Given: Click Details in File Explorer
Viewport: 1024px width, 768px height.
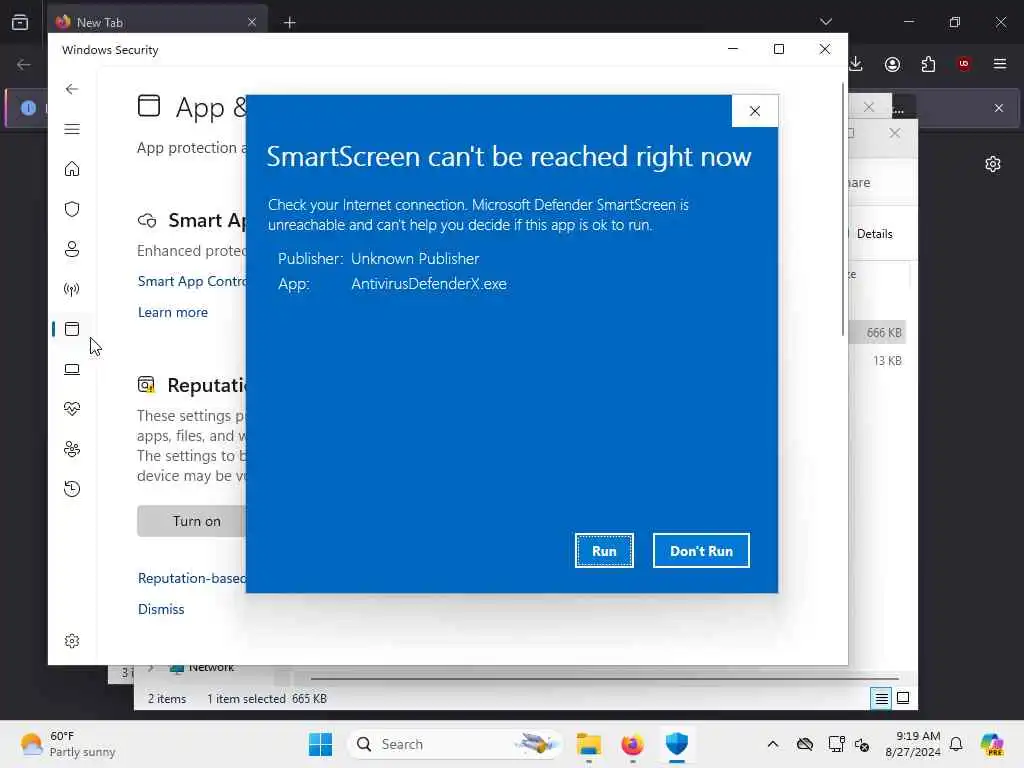Looking at the screenshot, I should point(874,234).
